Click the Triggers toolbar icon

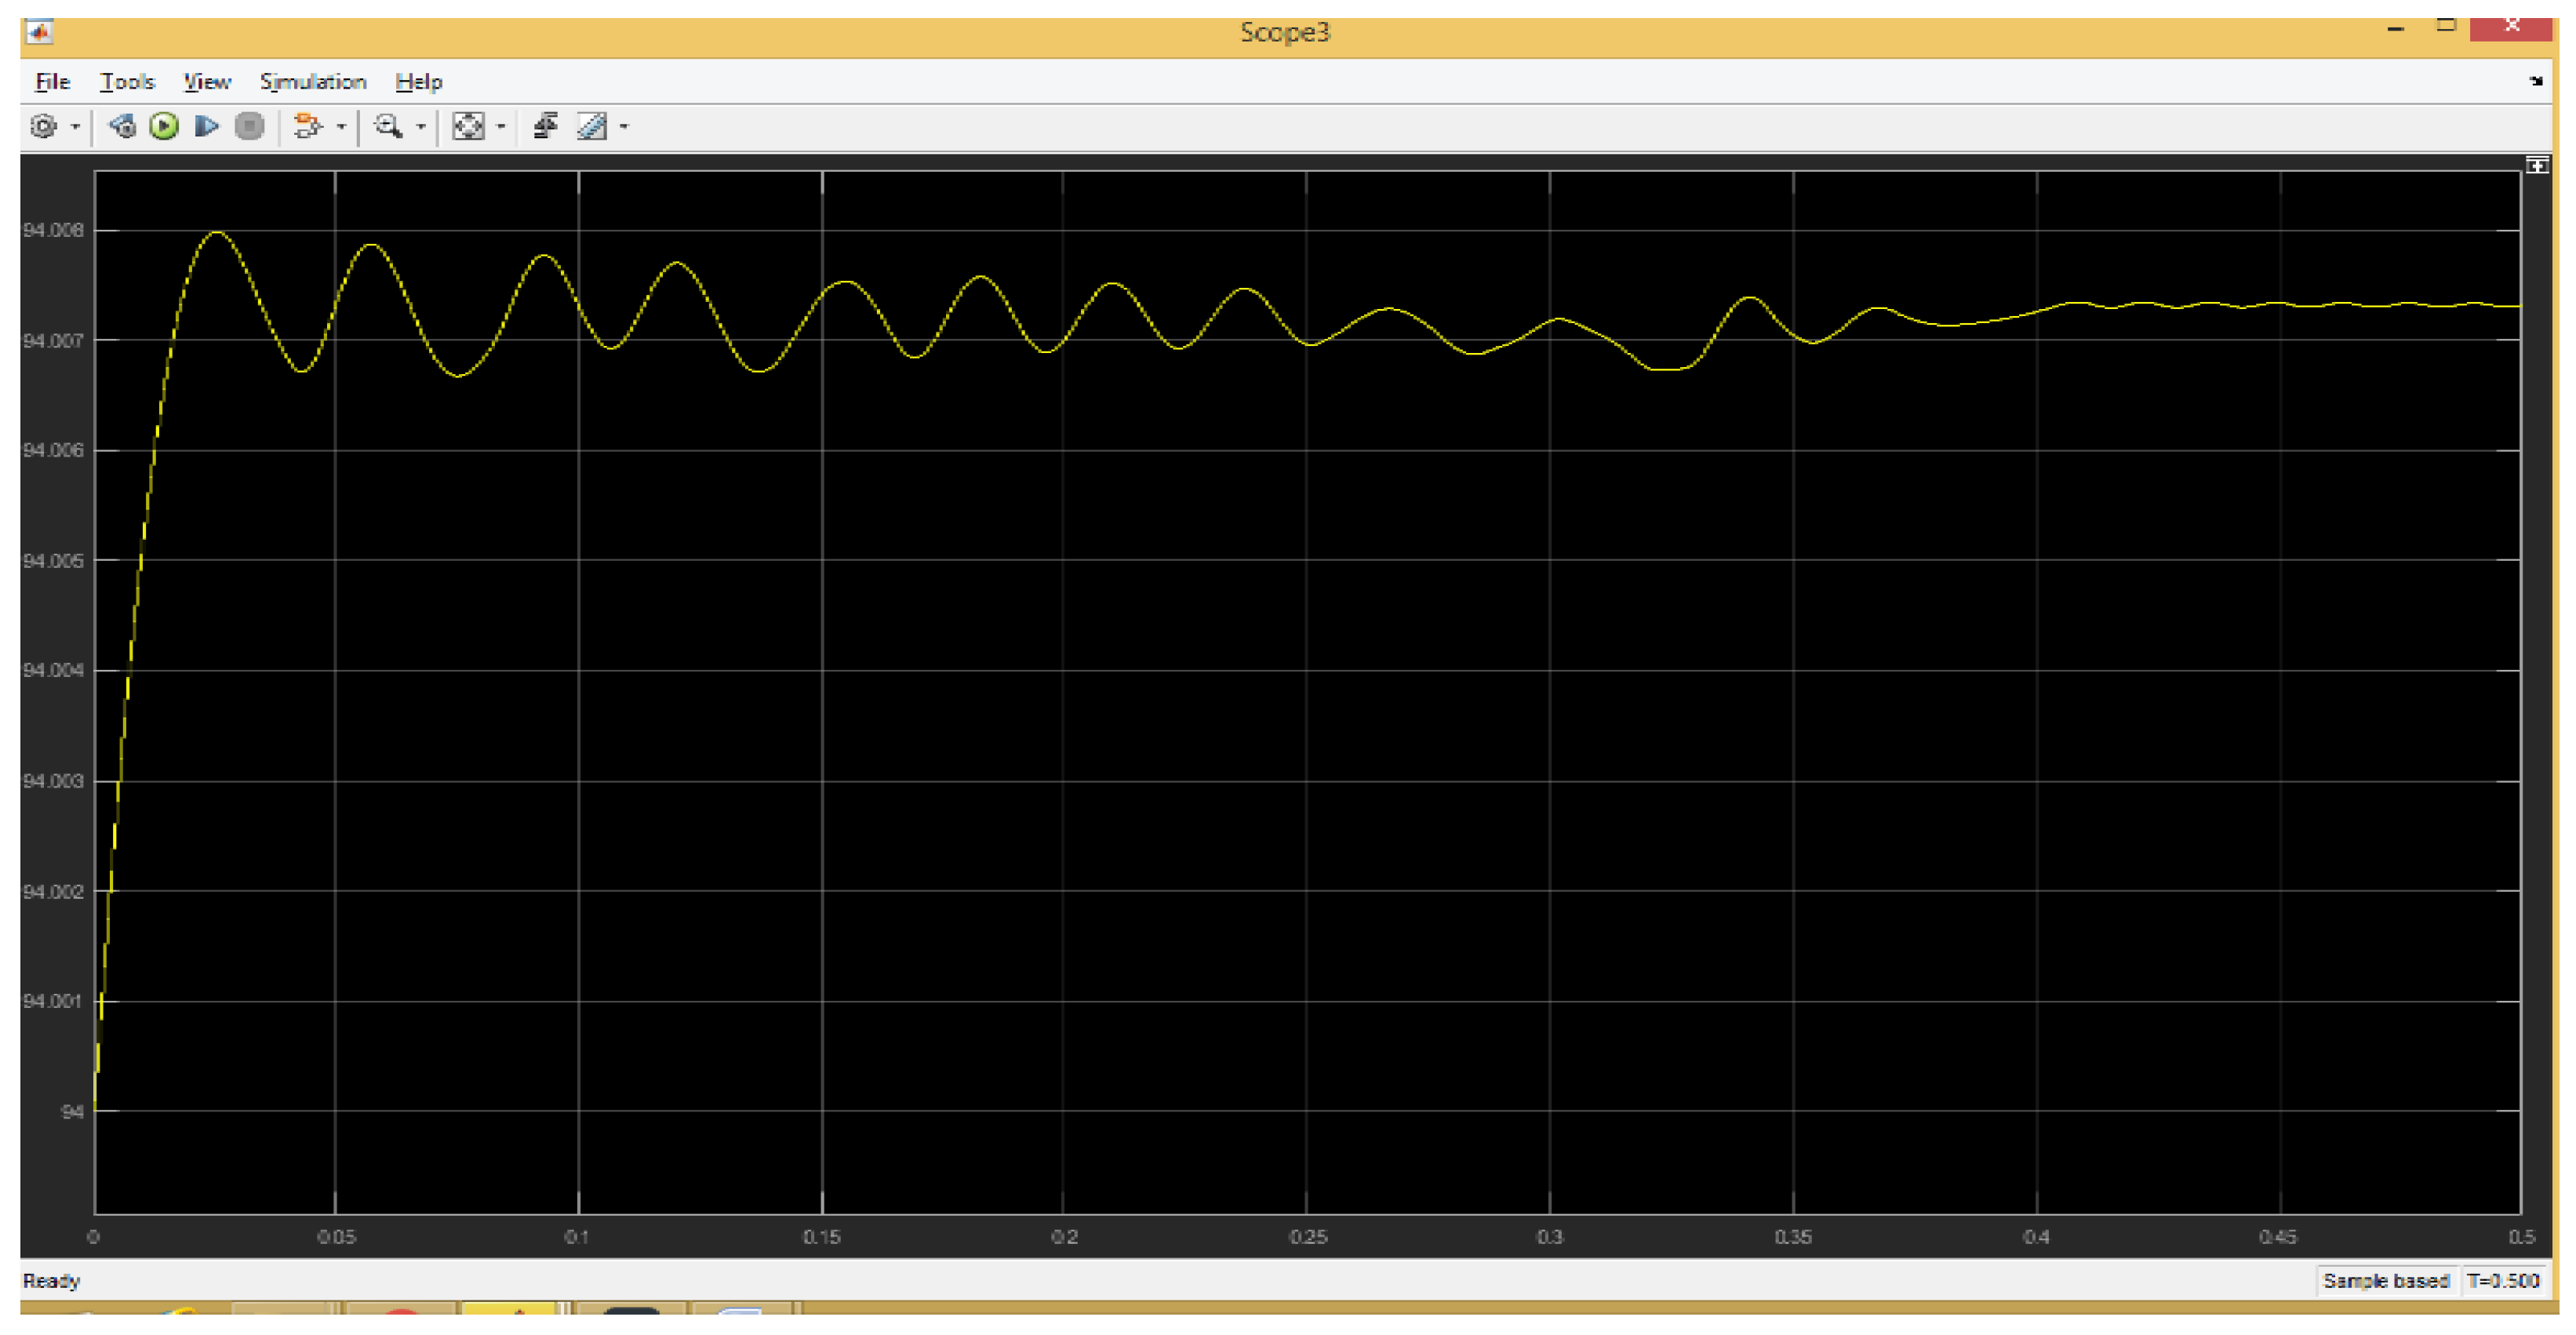click(545, 126)
